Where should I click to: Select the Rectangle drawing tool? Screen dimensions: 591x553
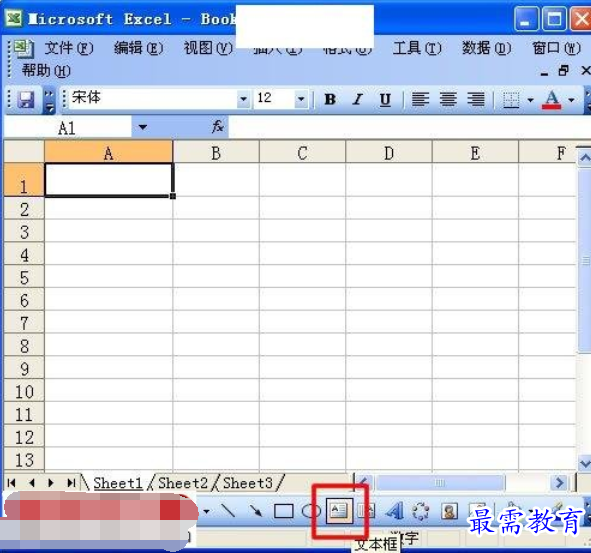[283, 511]
